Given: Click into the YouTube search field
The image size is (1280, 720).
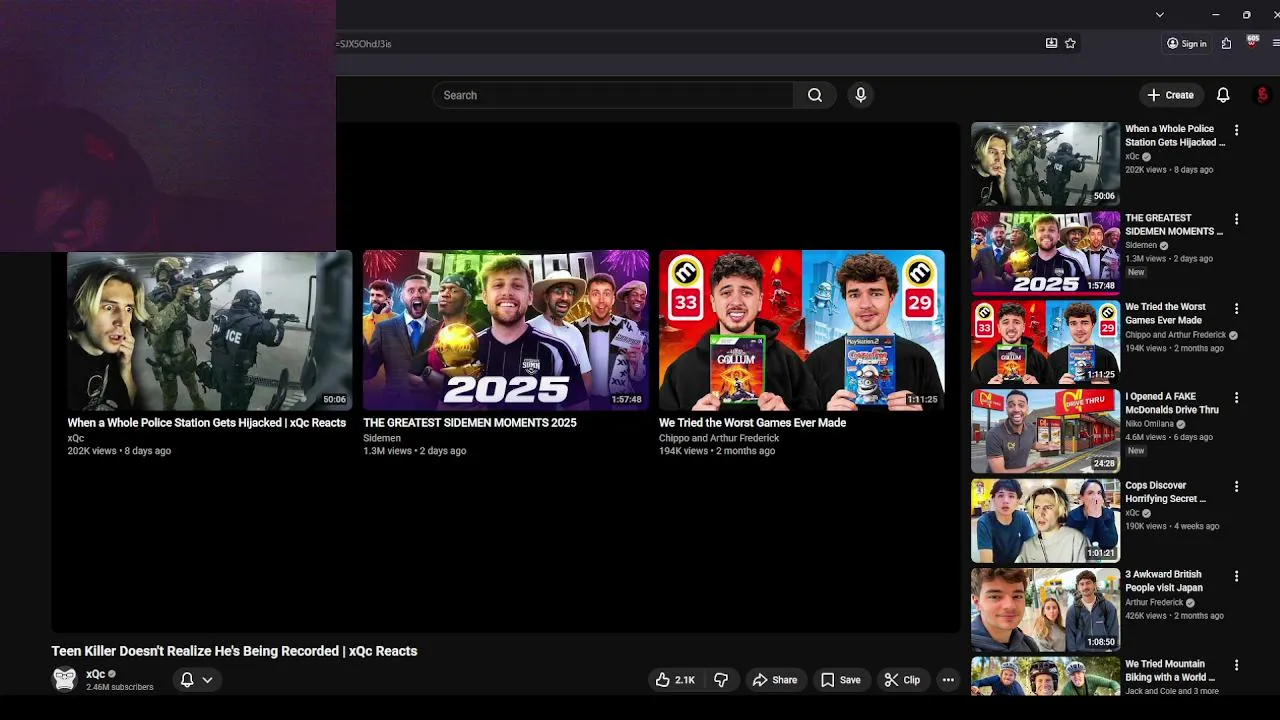Looking at the screenshot, I should point(612,95).
